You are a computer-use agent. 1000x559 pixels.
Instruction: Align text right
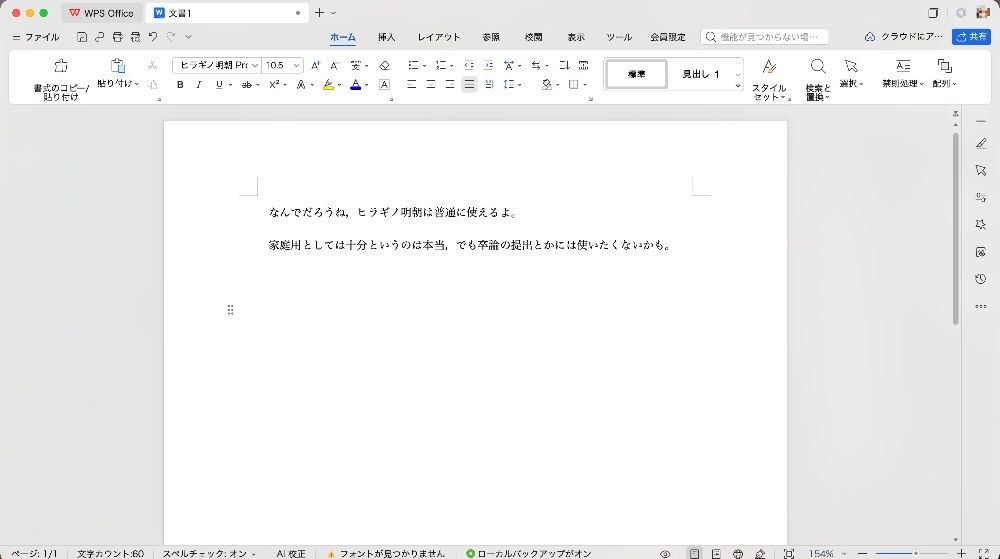[x=450, y=84]
